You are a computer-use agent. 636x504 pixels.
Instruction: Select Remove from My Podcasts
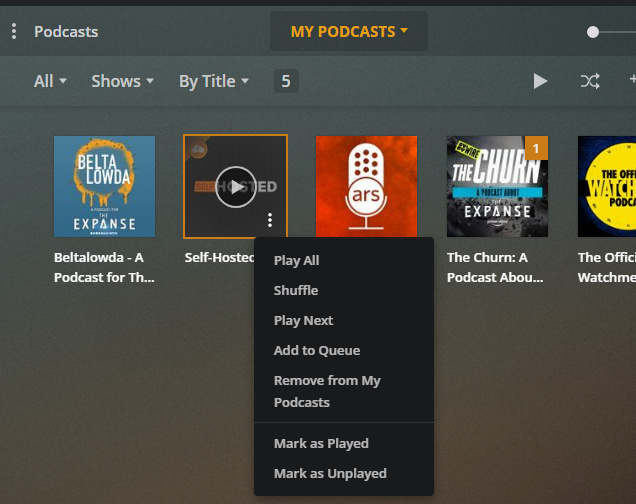pyautogui.click(x=344, y=391)
